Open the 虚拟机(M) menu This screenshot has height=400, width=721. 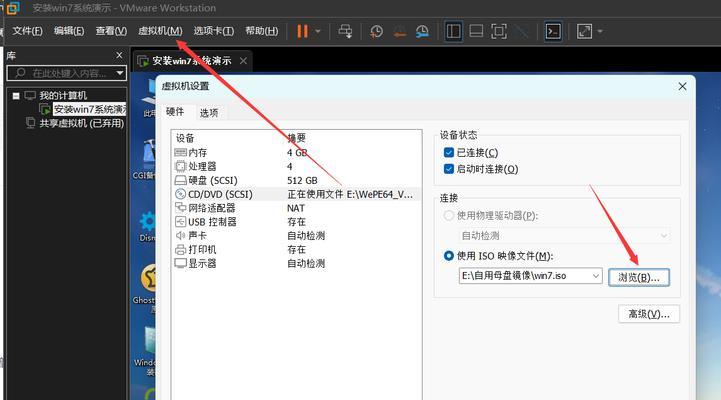160,31
